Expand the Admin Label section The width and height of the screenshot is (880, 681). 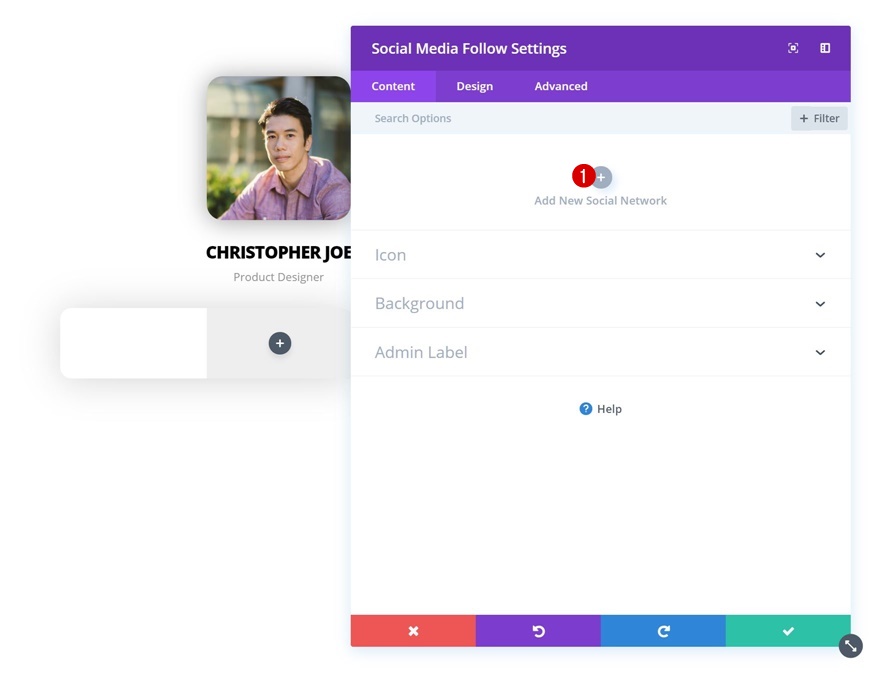601,352
